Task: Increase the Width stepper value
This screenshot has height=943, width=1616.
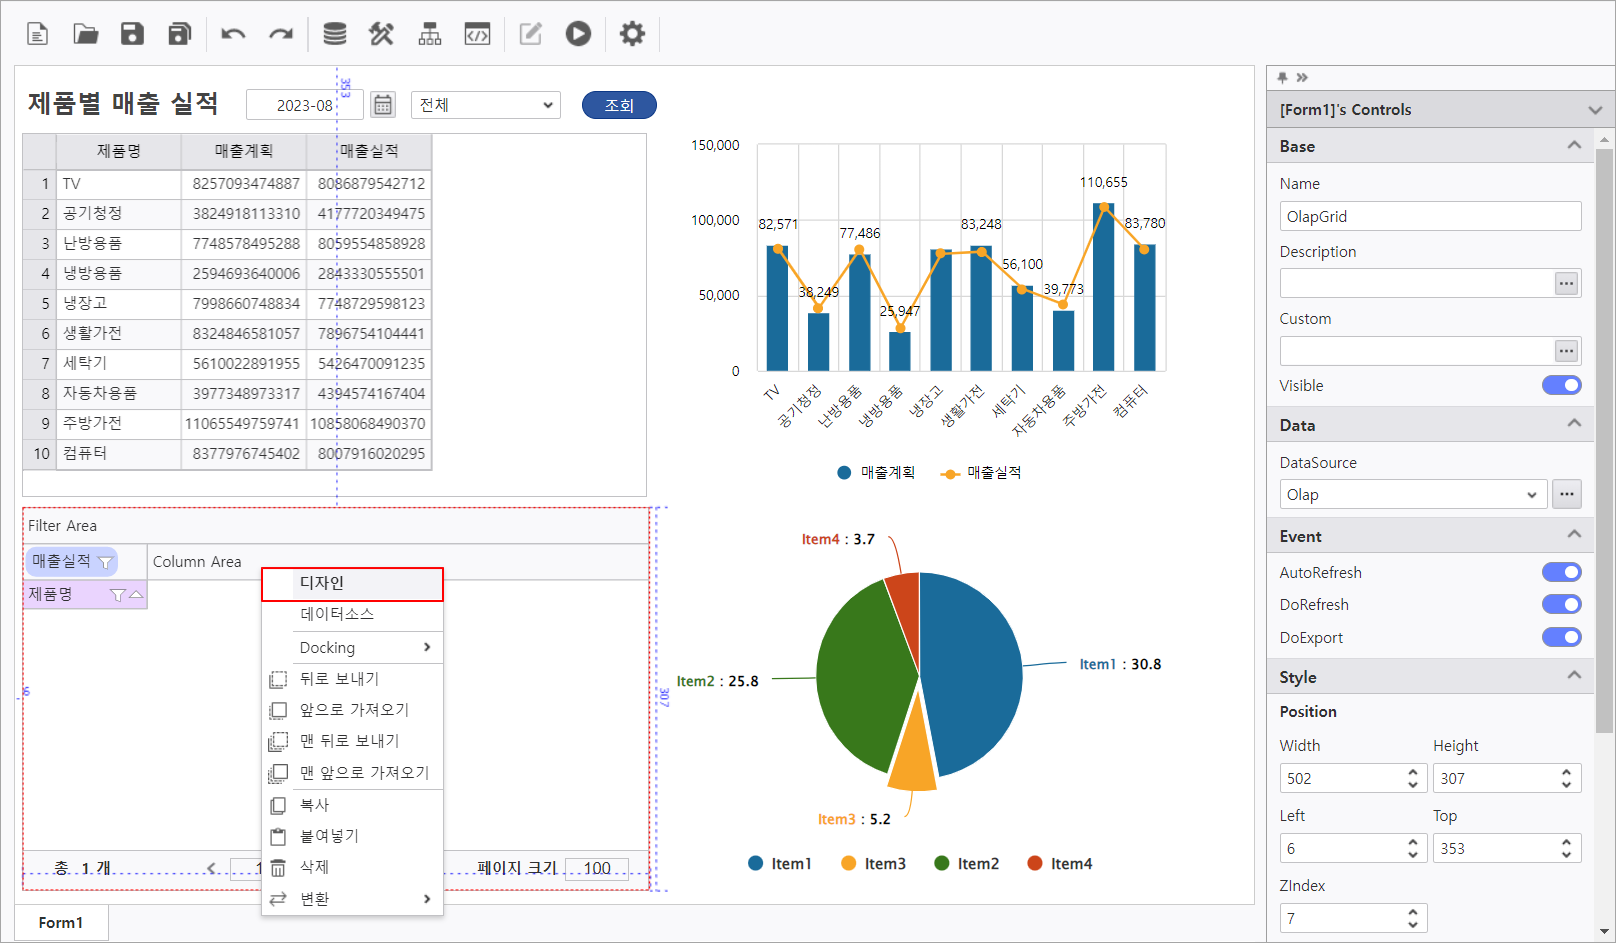Action: pyautogui.click(x=1413, y=772)
